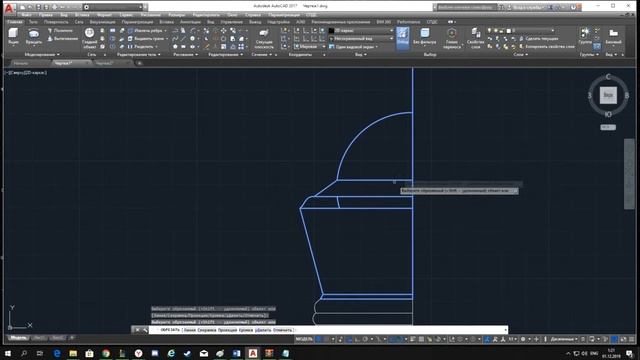Viewport: 640px width, 360px height.
Task: Choose the Проекция option in the command line
Action: pyautogui.click(x=227, y=330)
